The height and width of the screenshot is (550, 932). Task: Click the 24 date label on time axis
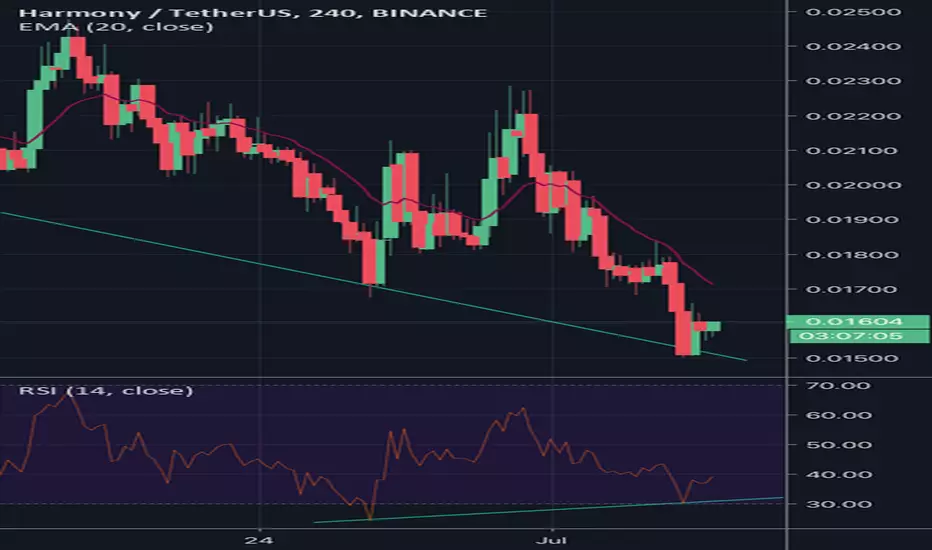pyautogui.click(x=259, y=540)
